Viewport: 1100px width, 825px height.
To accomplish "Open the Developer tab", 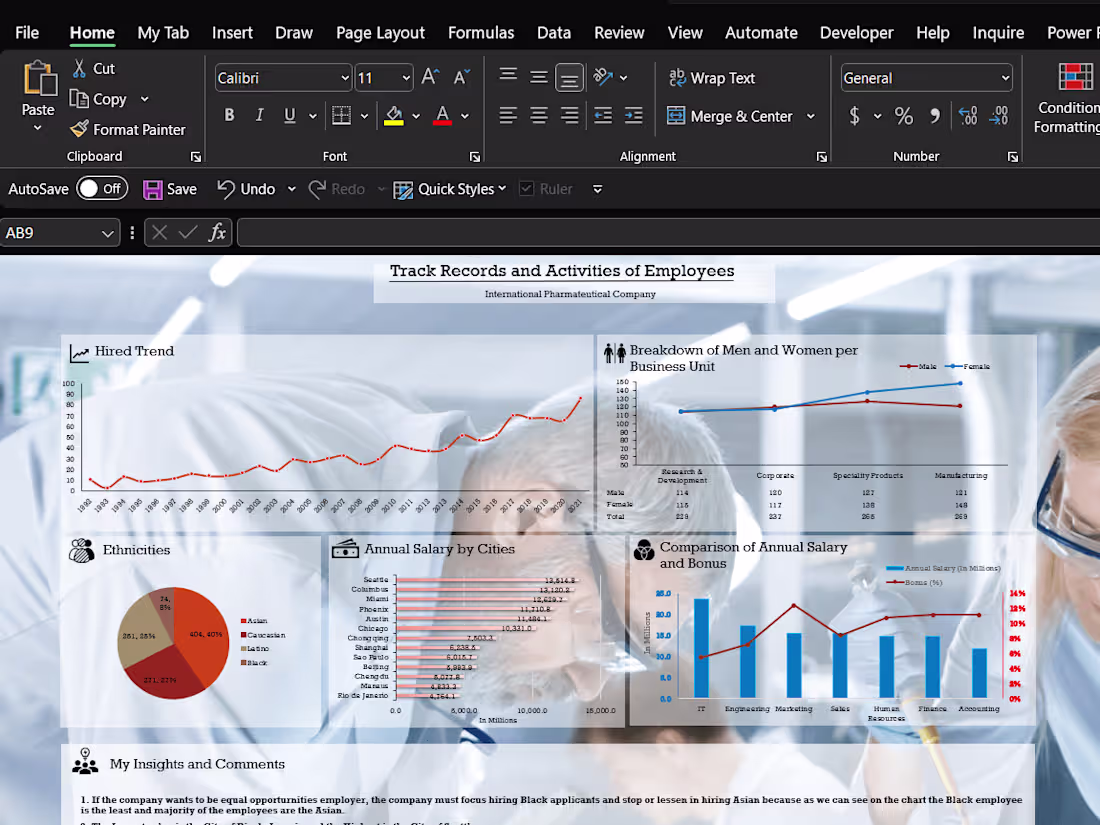I will point(856,32).
